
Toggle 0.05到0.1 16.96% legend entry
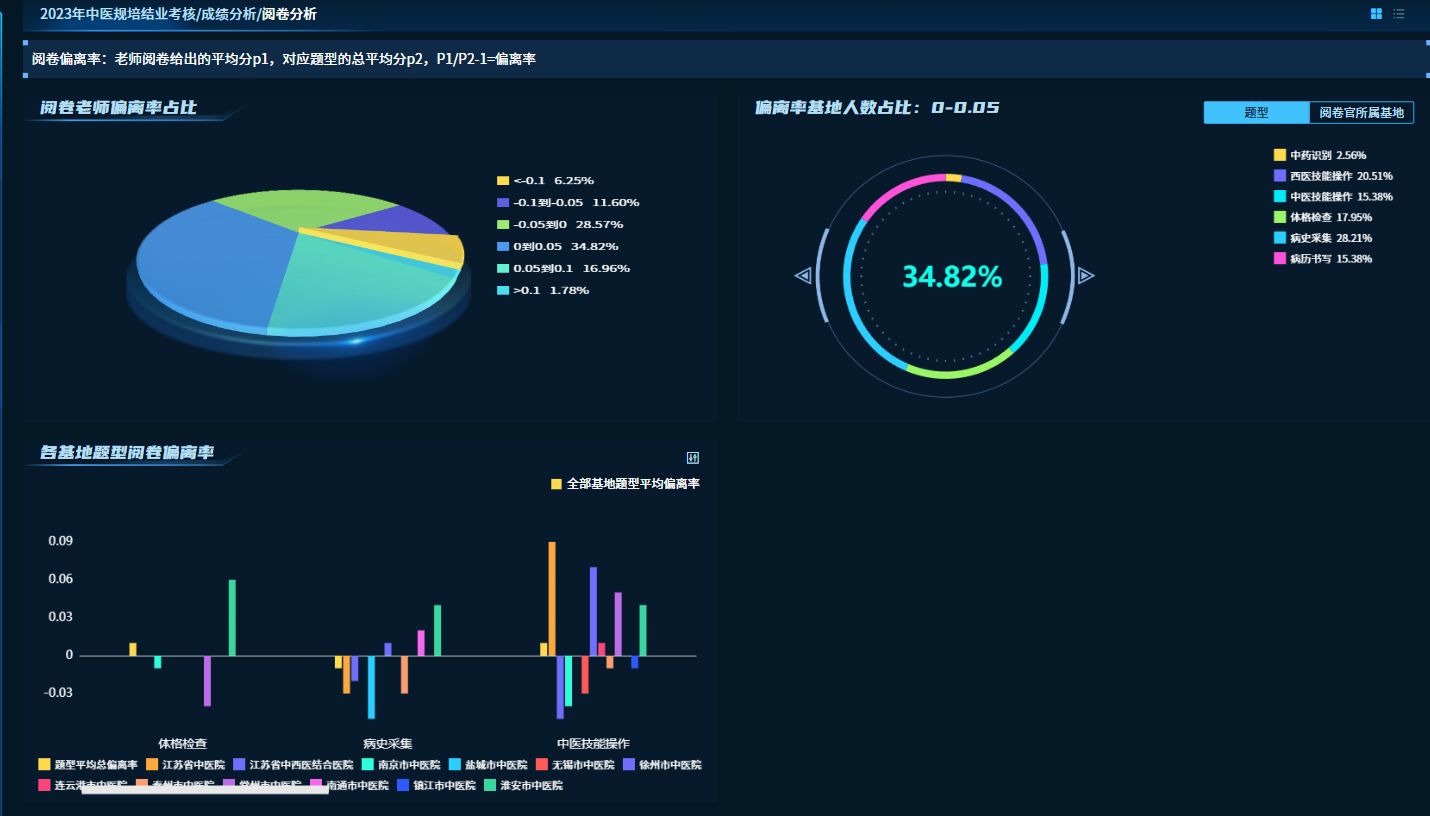[563, 268]
